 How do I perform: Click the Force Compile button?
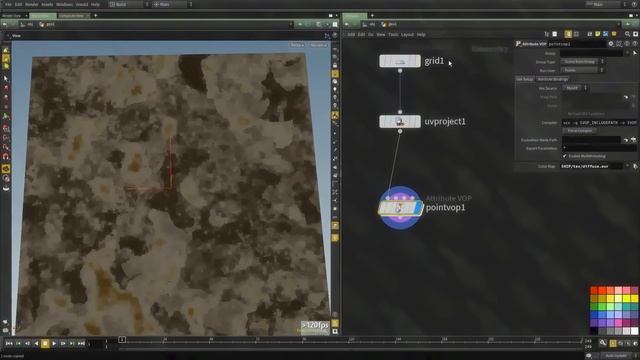(580, 131)
